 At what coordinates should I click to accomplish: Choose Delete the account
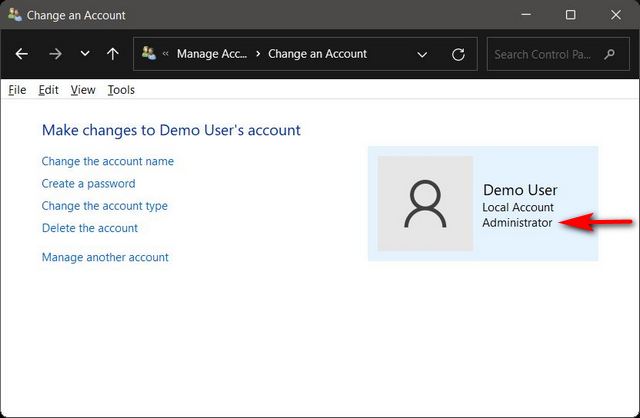coord(89,228)
